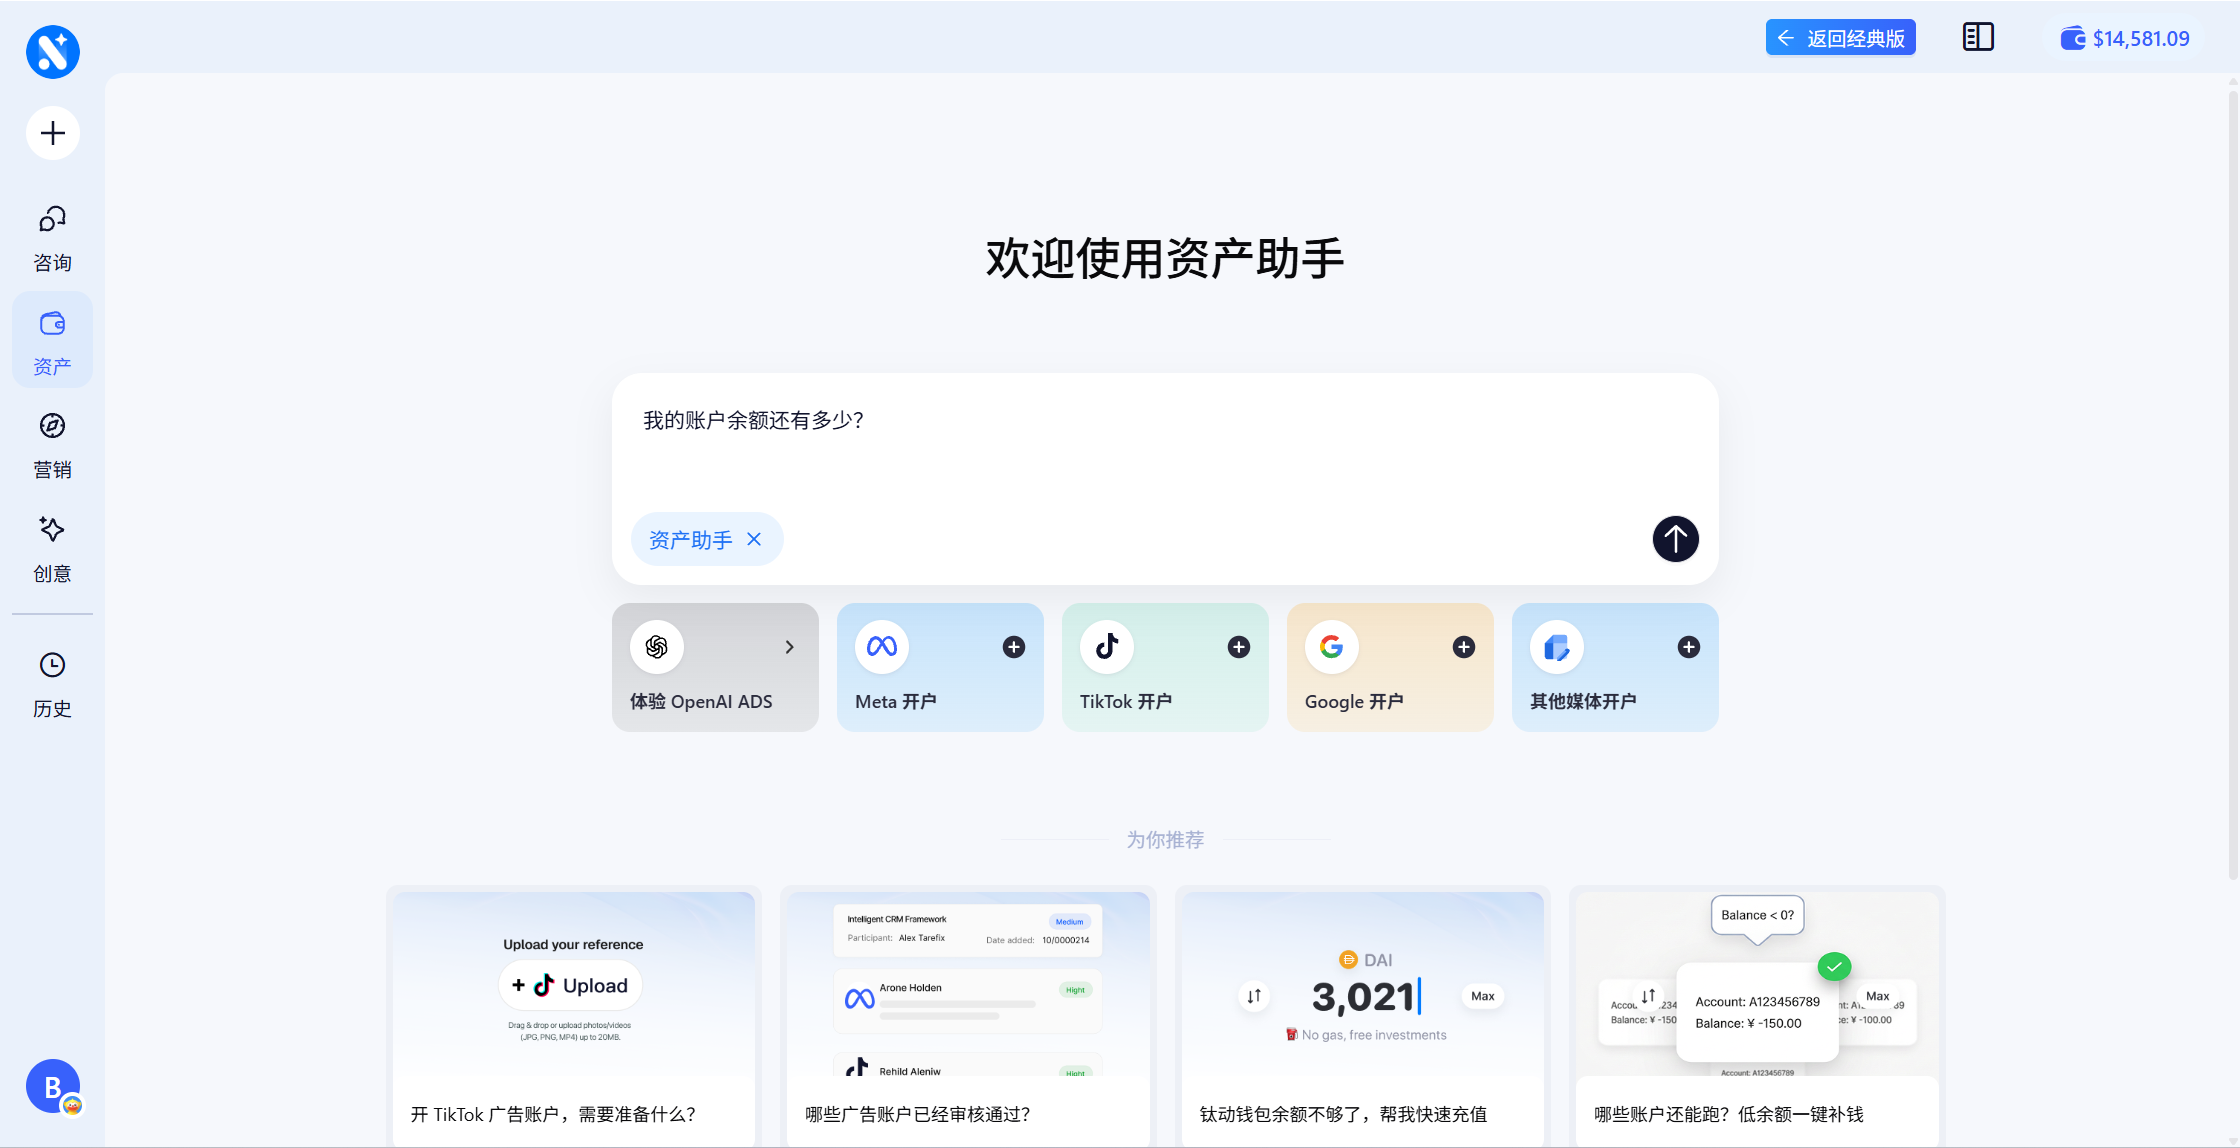The width and height of the screenshot is (2240, 1148).
Task: Click plus on Meta 开户 card
Action: coord(1013,647)
